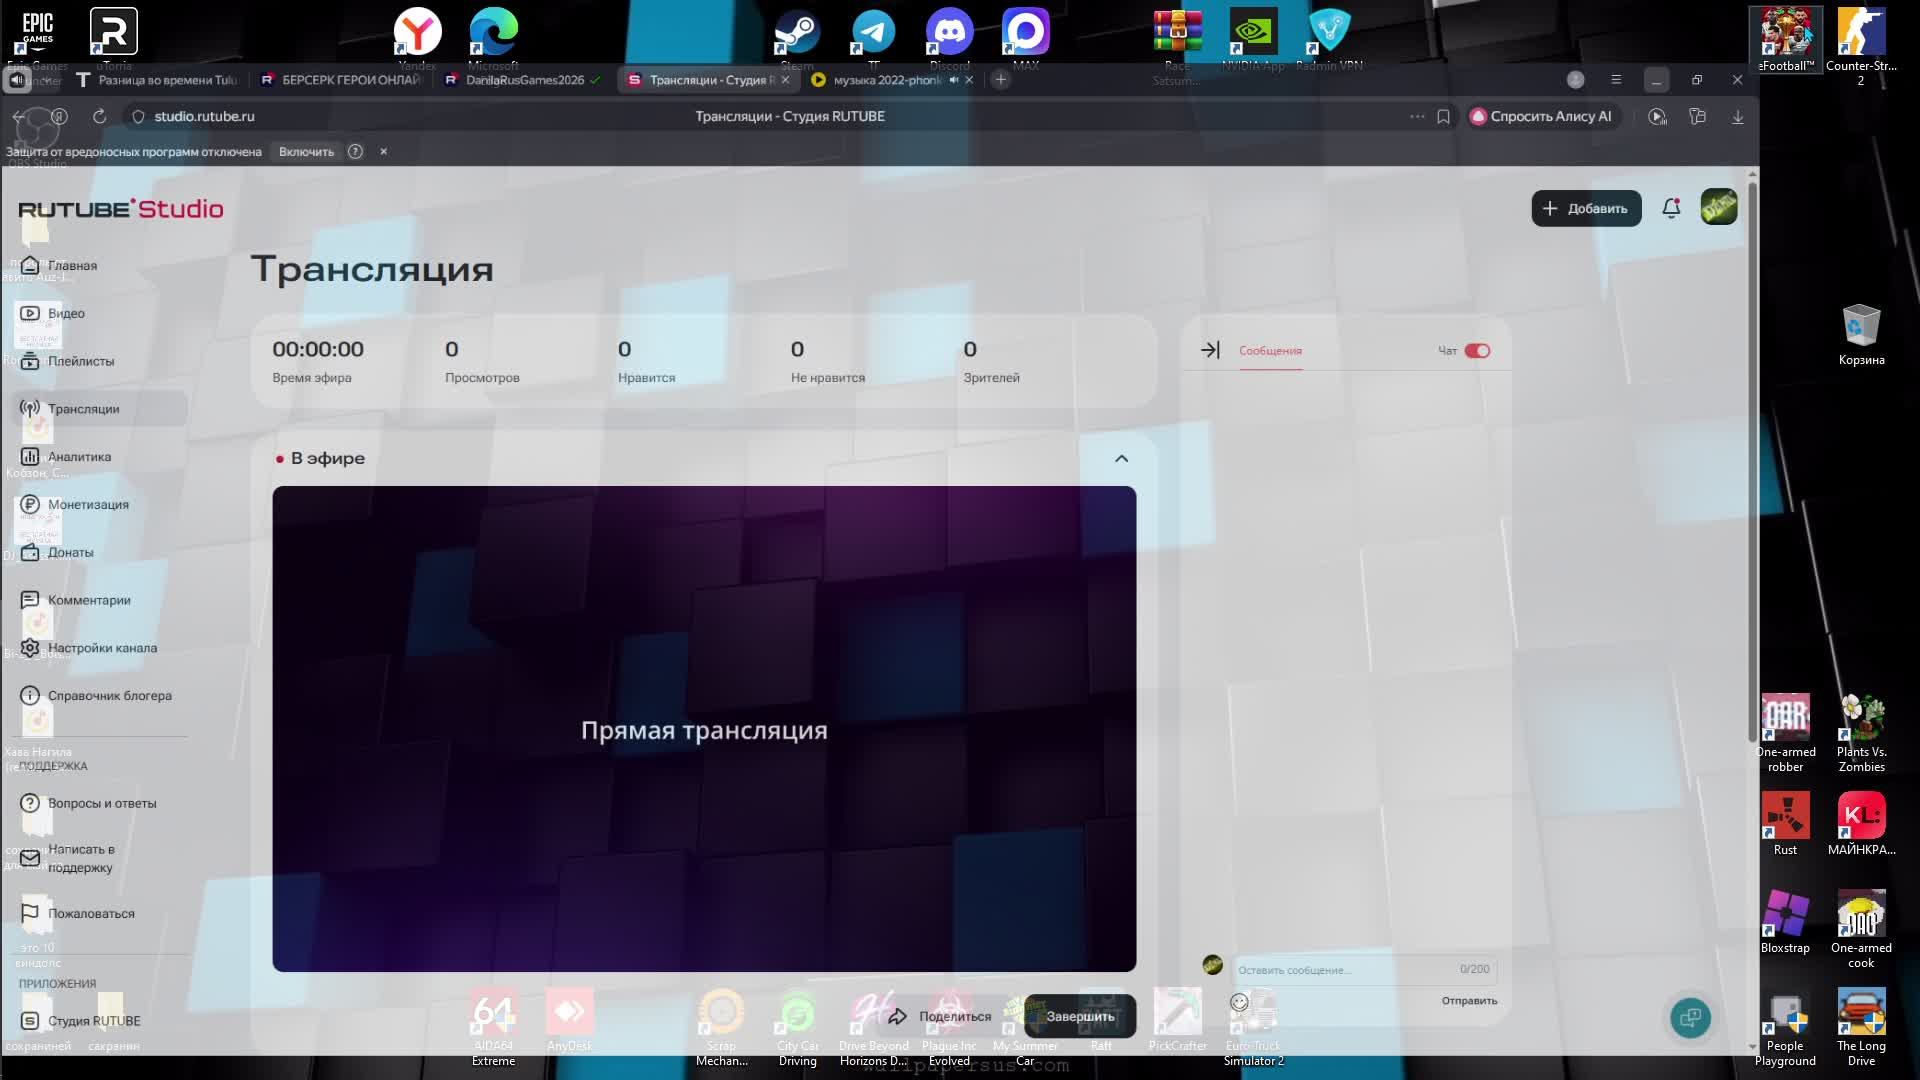Open Аналитика in the sidebar
The width and height of the screenshot is (1920, 1080).
pyautogui.click(x=66, y=457)
